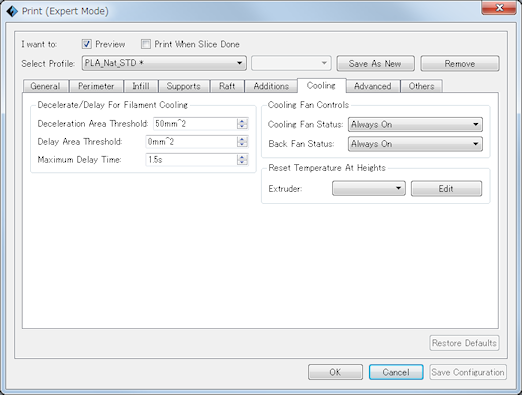Click the Edit button for extruder temperature

[446, 189]
